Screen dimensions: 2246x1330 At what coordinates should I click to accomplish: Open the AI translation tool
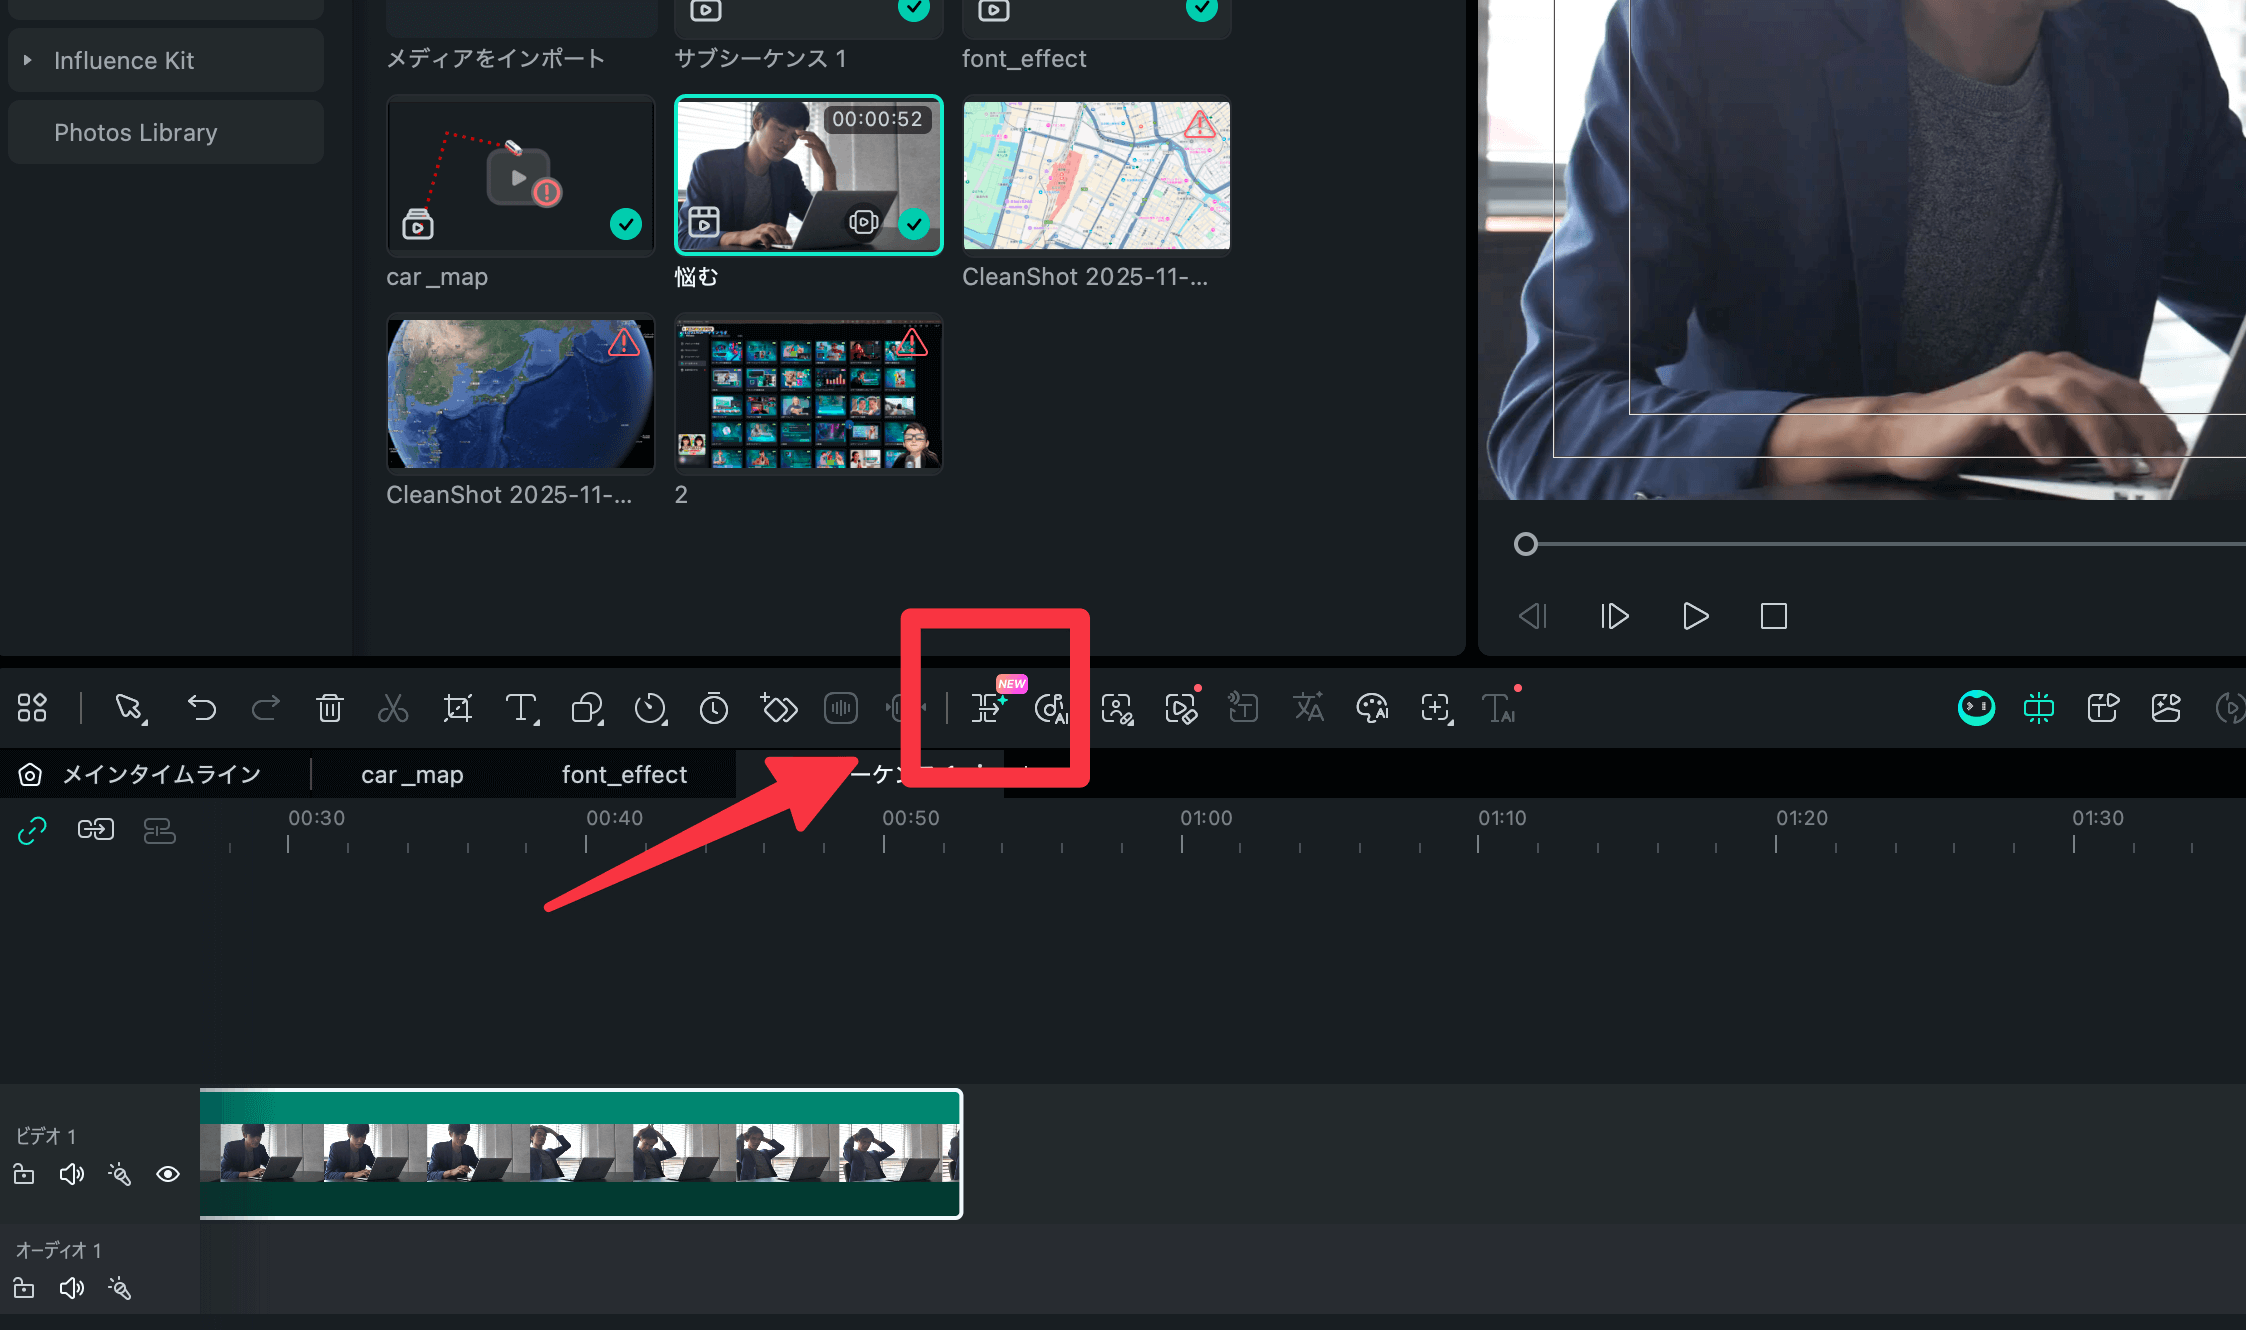click(x=1309, y=708)
